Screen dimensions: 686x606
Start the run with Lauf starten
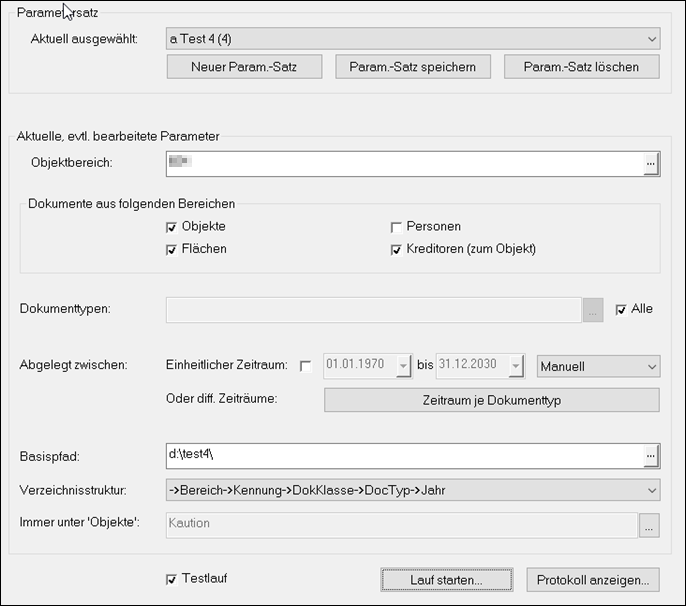point(446,579)
